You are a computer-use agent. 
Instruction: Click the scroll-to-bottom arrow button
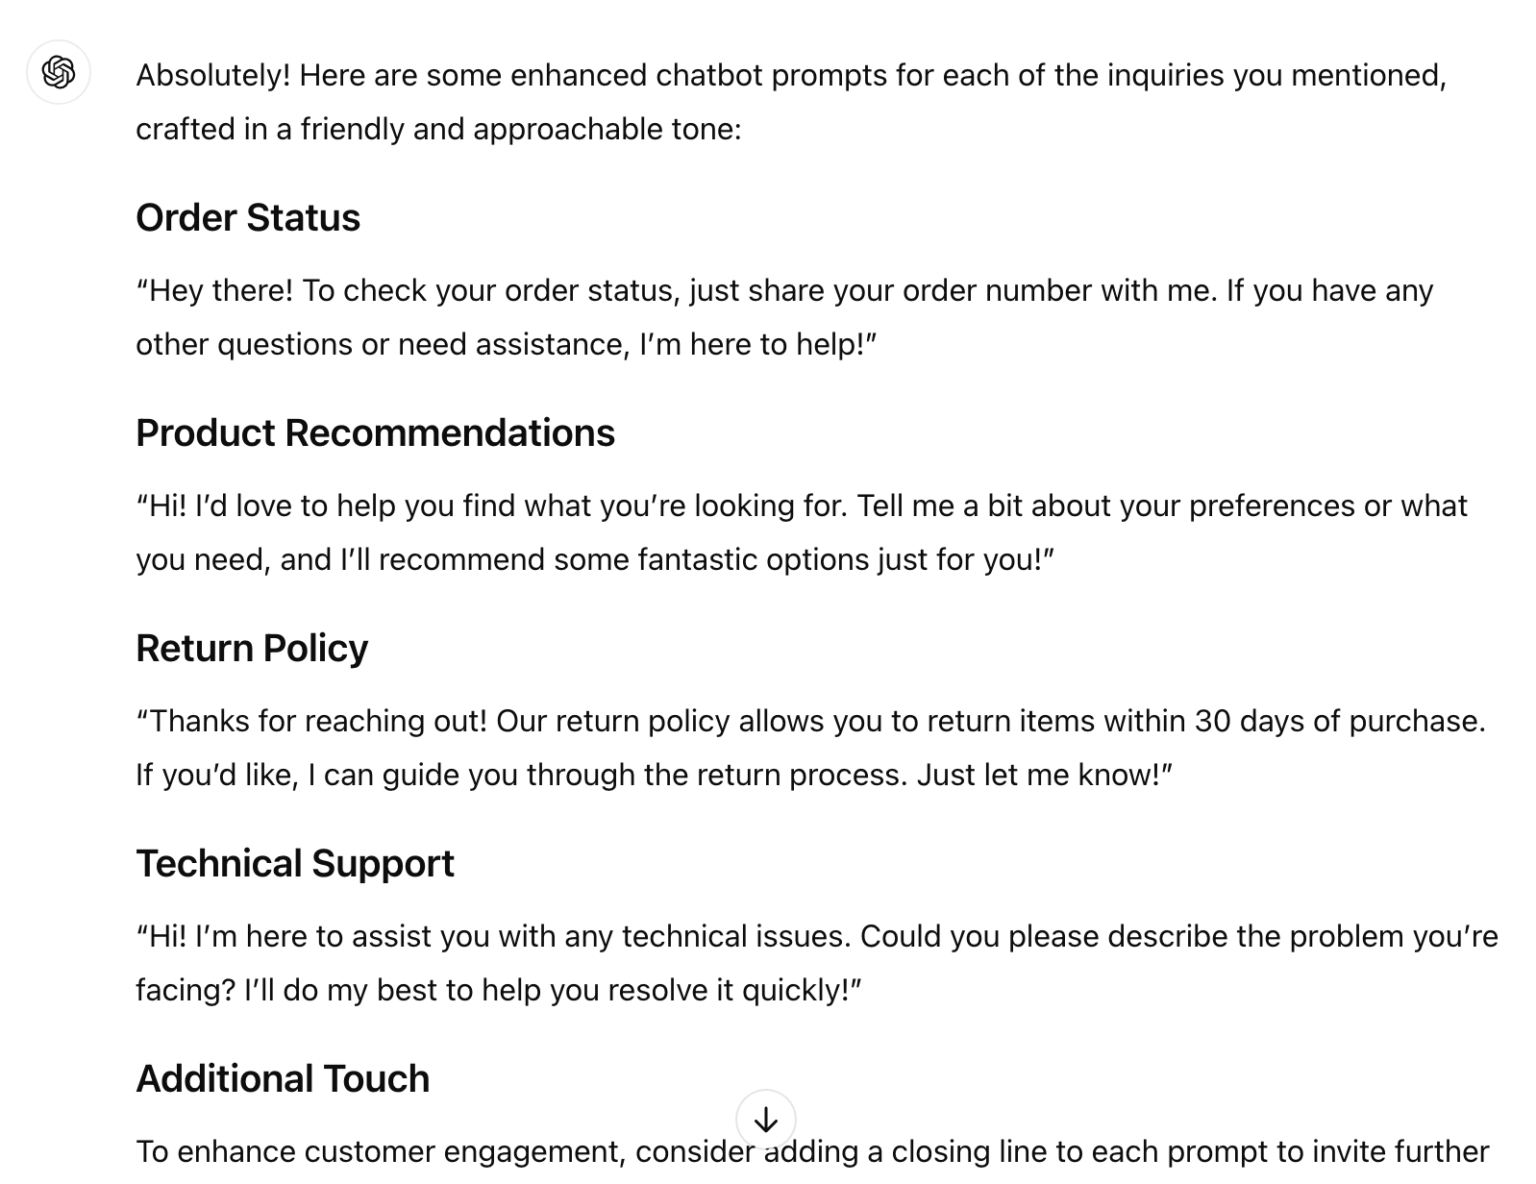tap(765, 1119)
